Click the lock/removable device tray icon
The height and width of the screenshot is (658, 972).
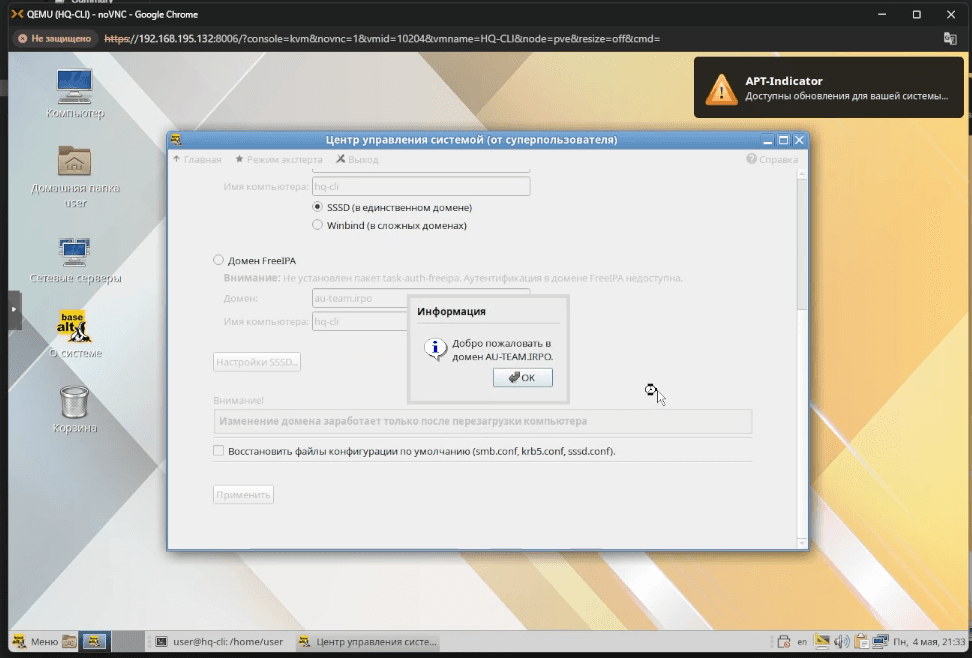[x=784, y=641]
